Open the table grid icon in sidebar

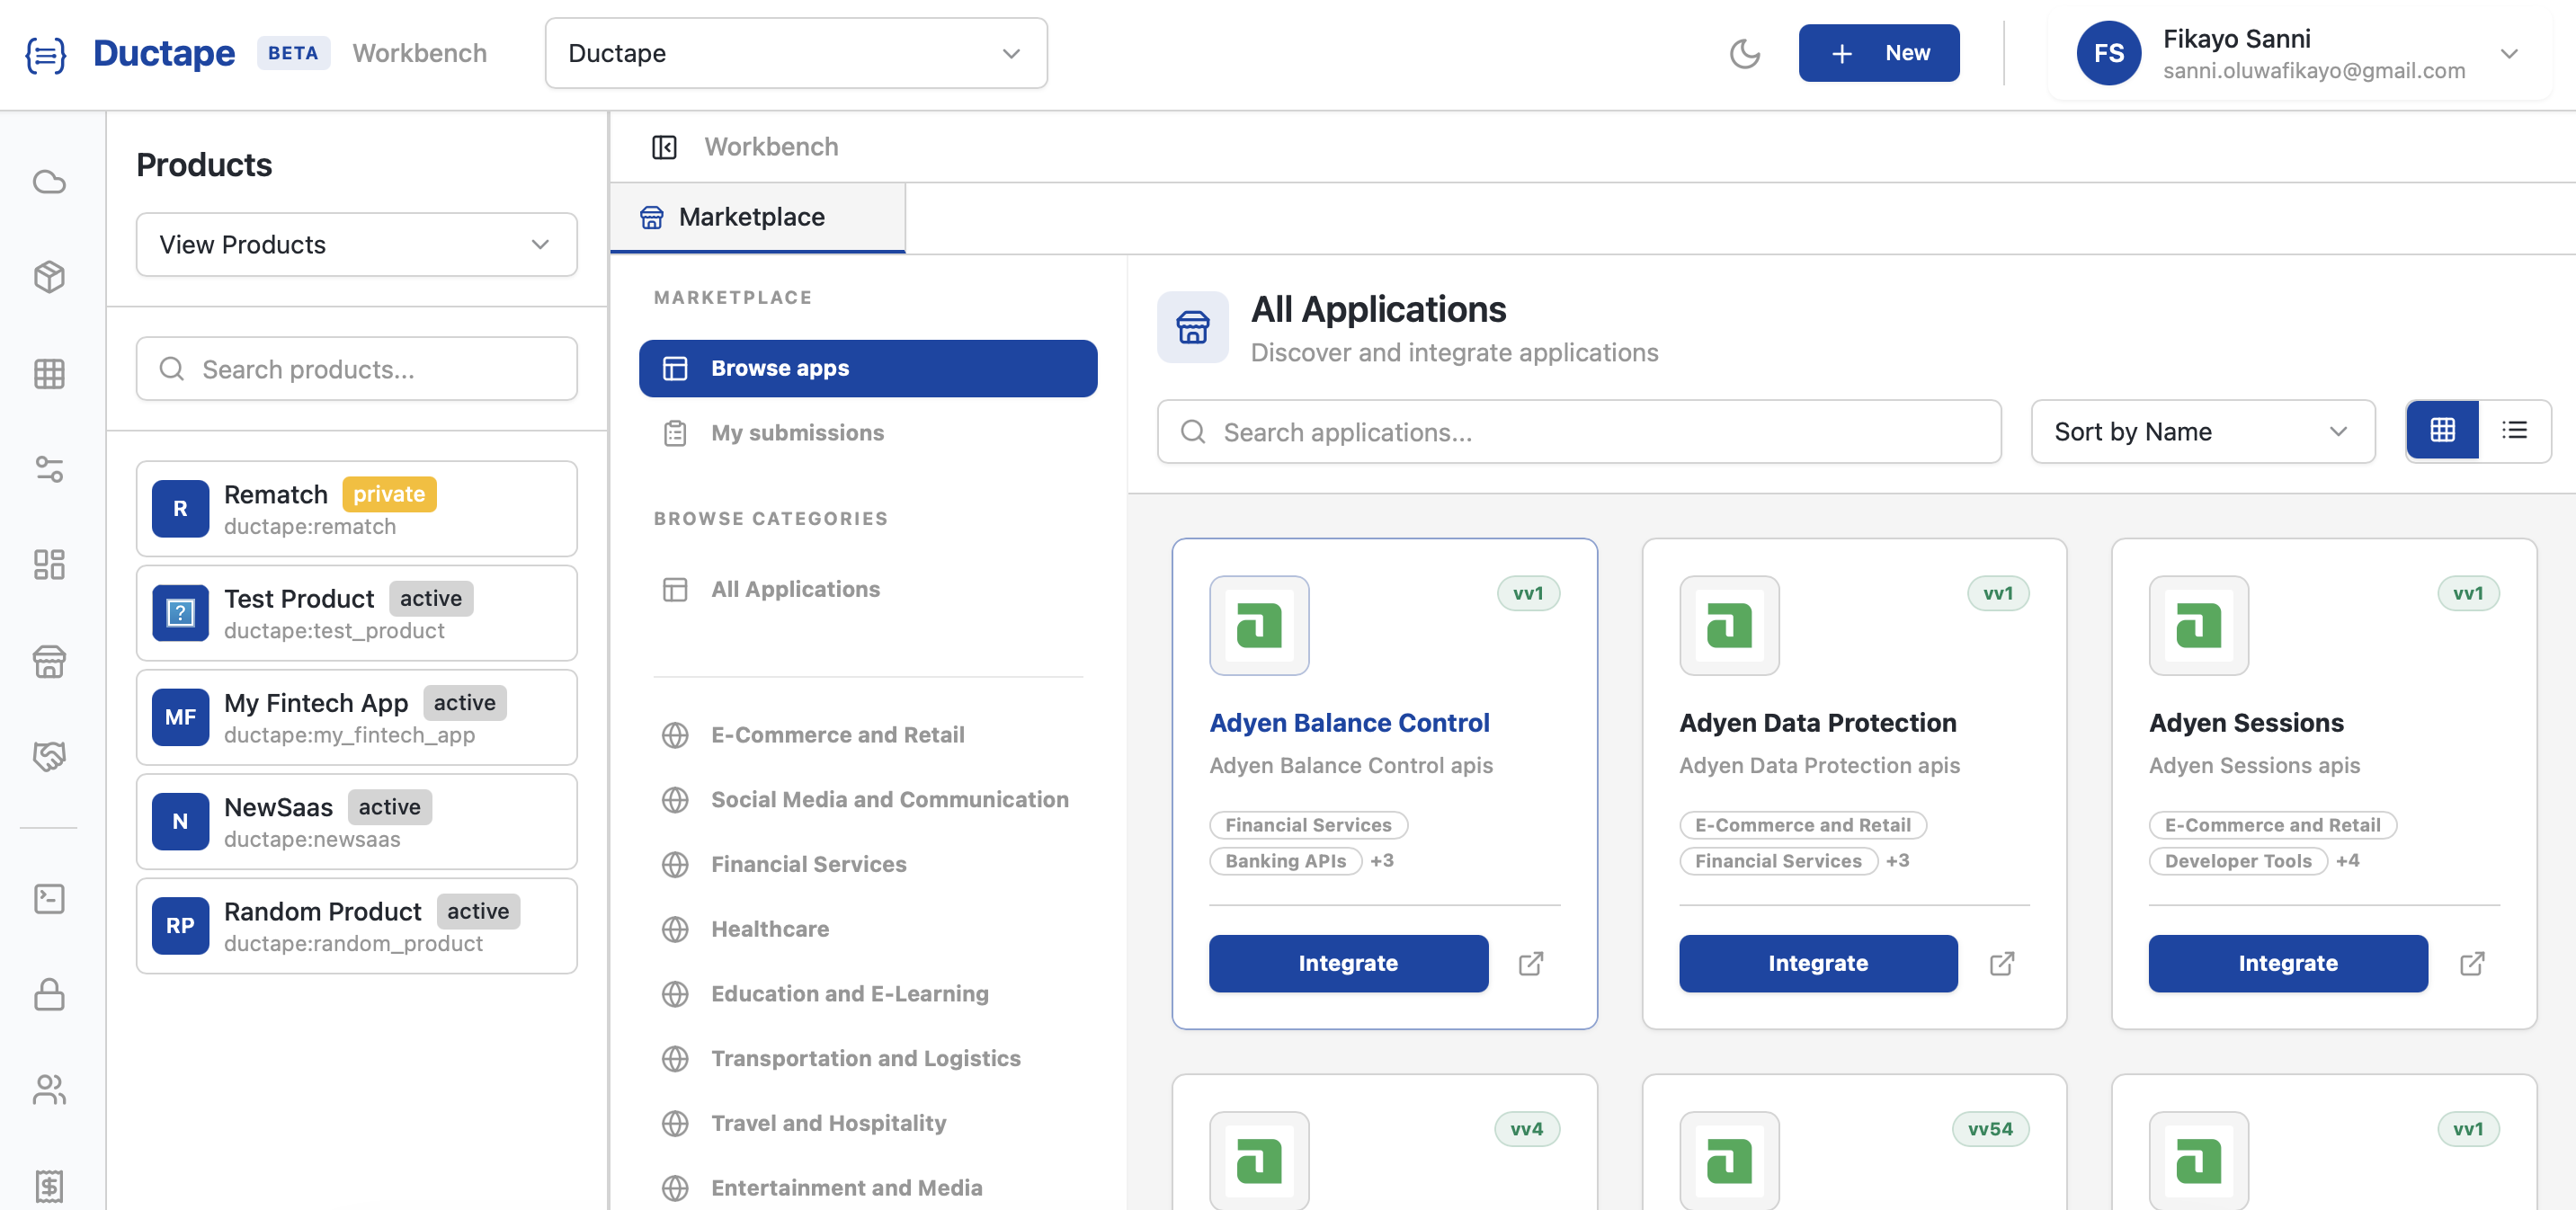49,373
